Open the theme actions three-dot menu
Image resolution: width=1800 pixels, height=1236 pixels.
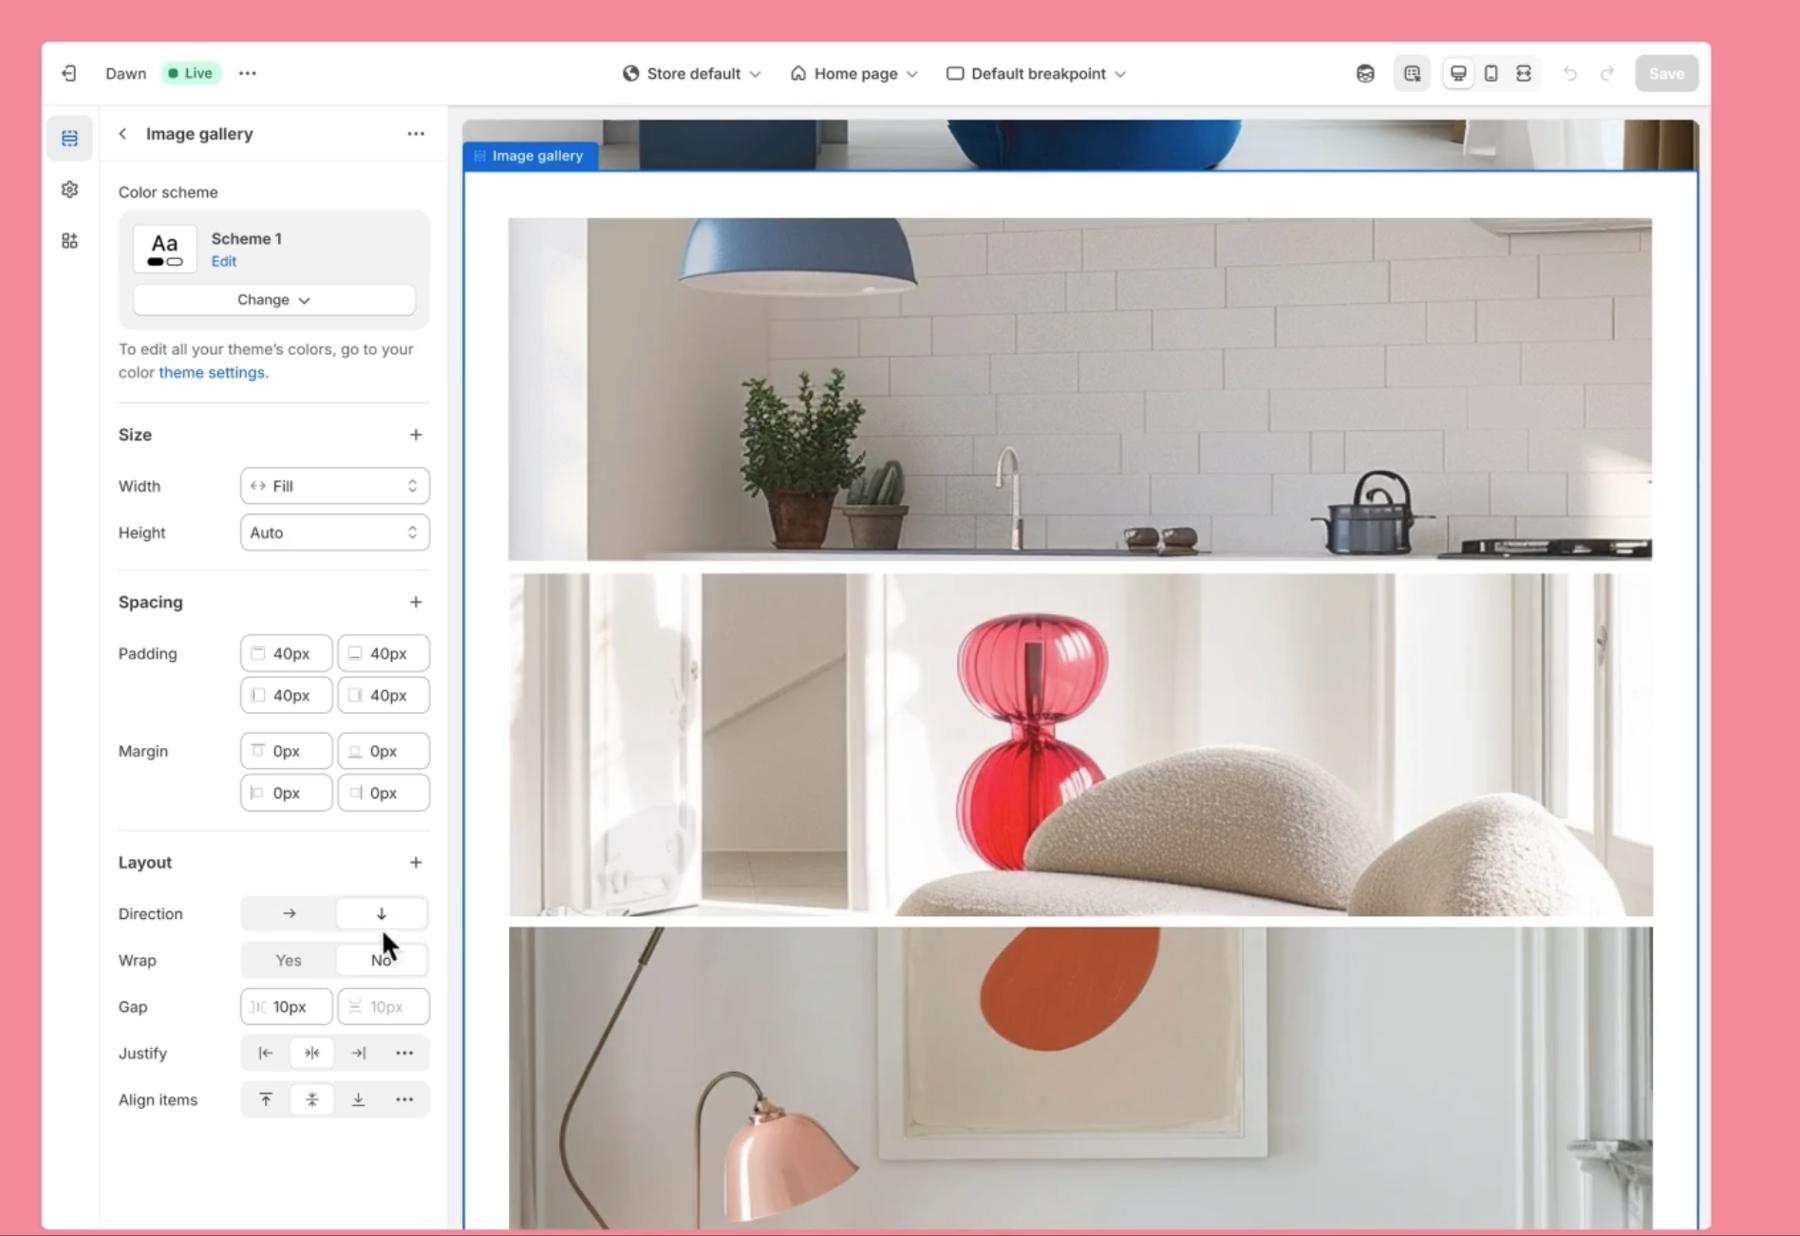[x=247, y=73]
